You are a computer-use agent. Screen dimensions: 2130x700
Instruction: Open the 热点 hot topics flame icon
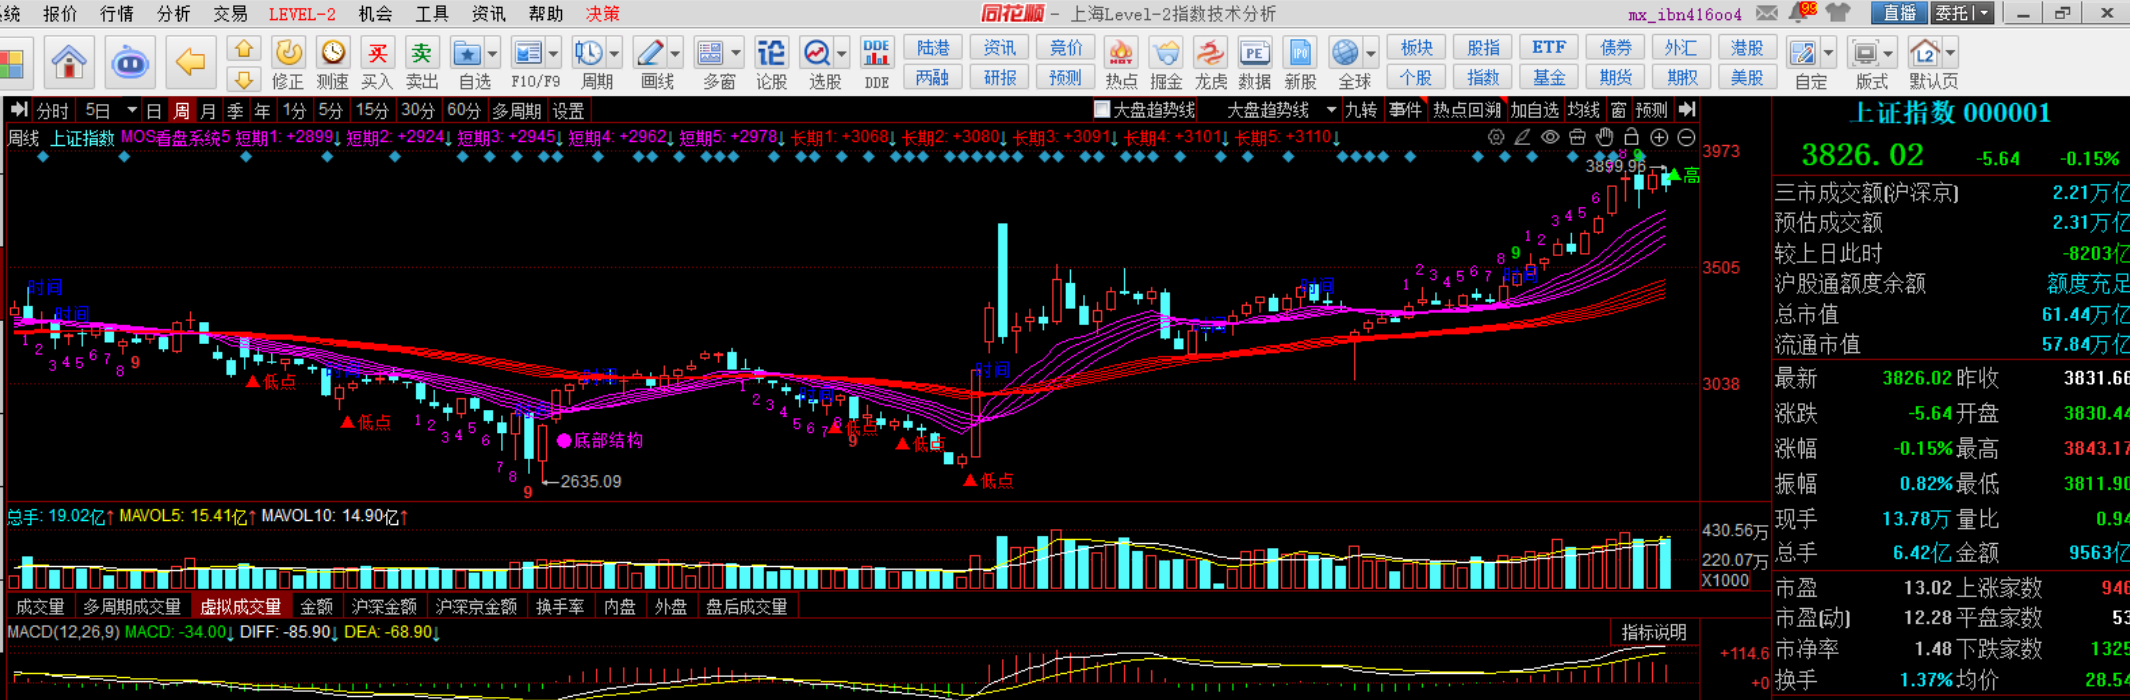pyautogui.click(x=1121, y=52)
